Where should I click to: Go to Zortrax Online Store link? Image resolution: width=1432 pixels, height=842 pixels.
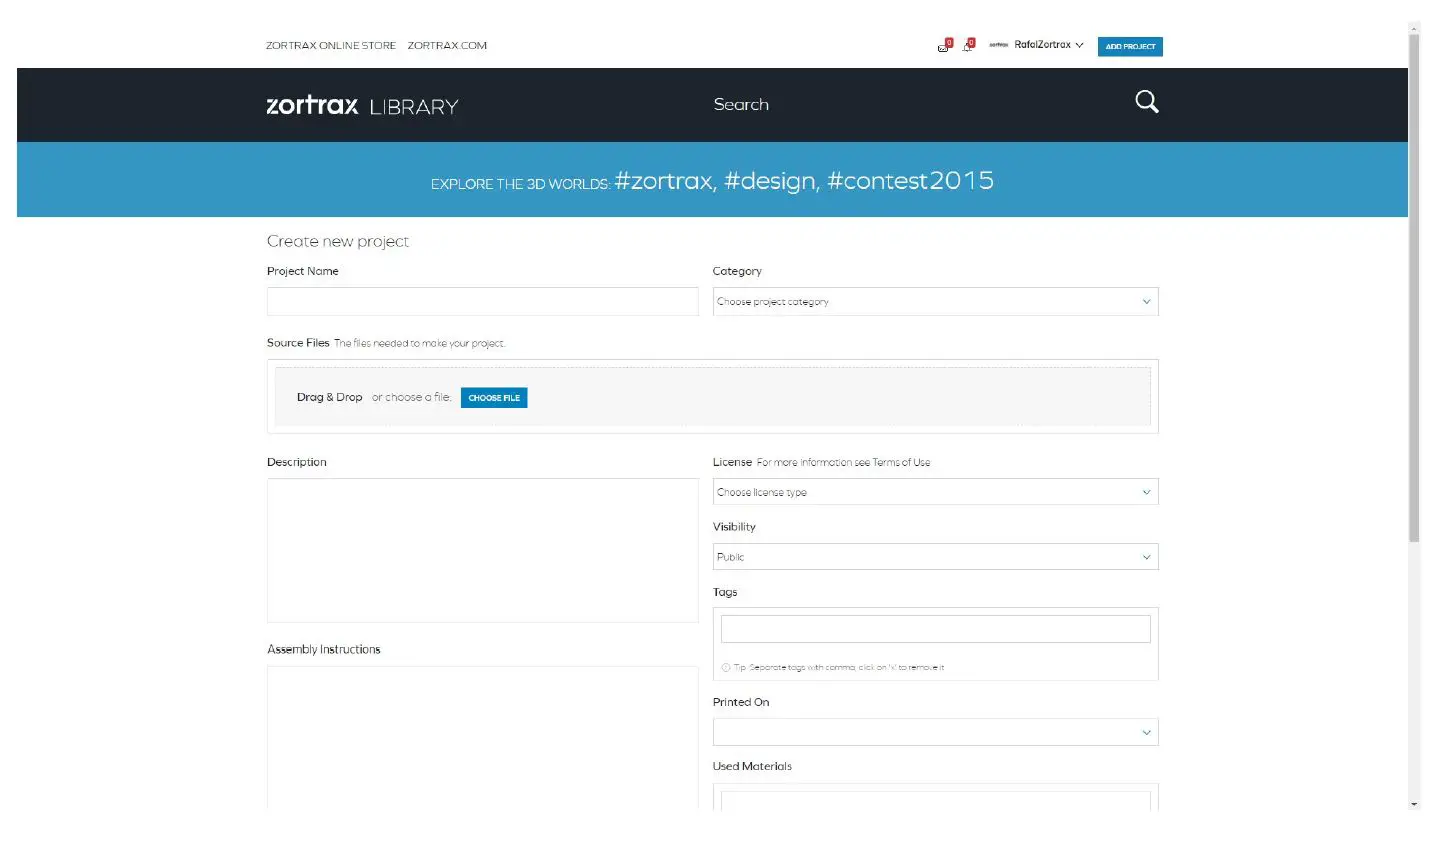tap(330, 46)
